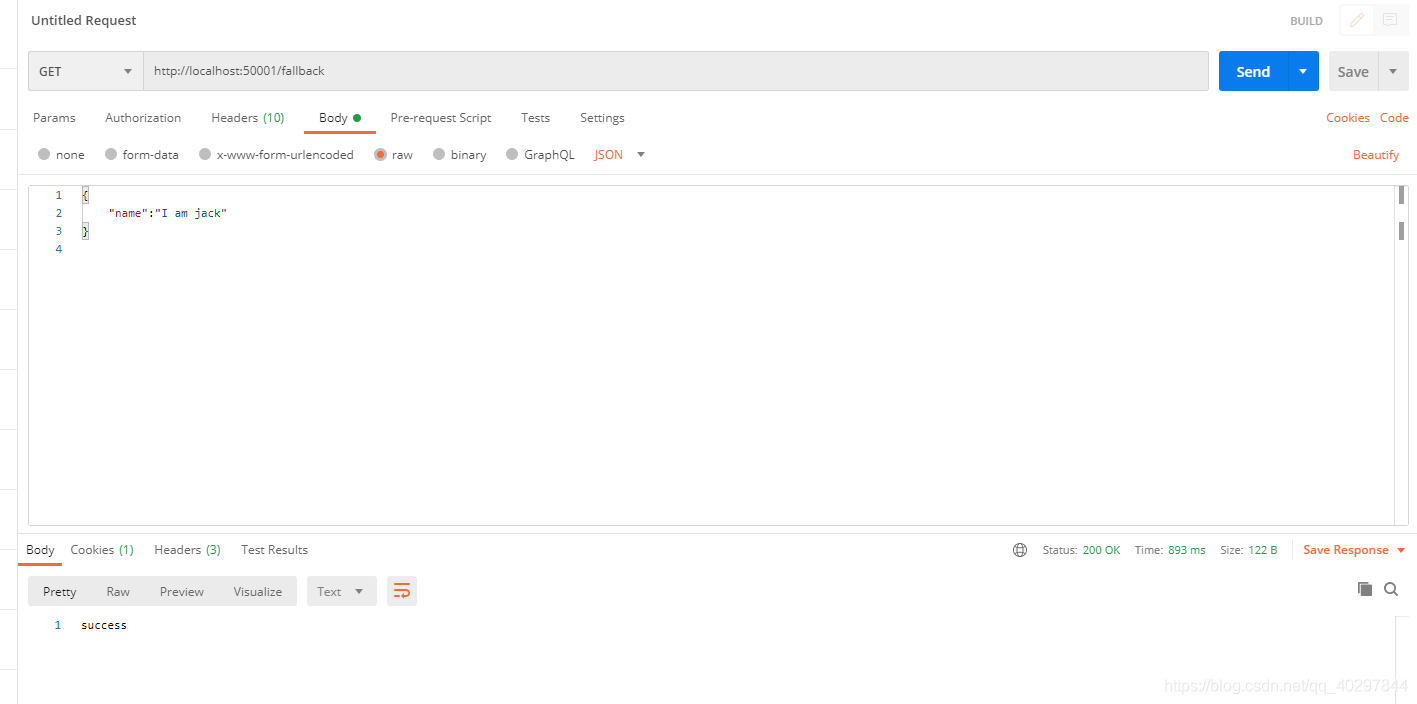Open the comments icon in the request header
Image resolution: width=1417 pixels, height=704 pixels.
pyautogui.click(x=1389, y=20)
